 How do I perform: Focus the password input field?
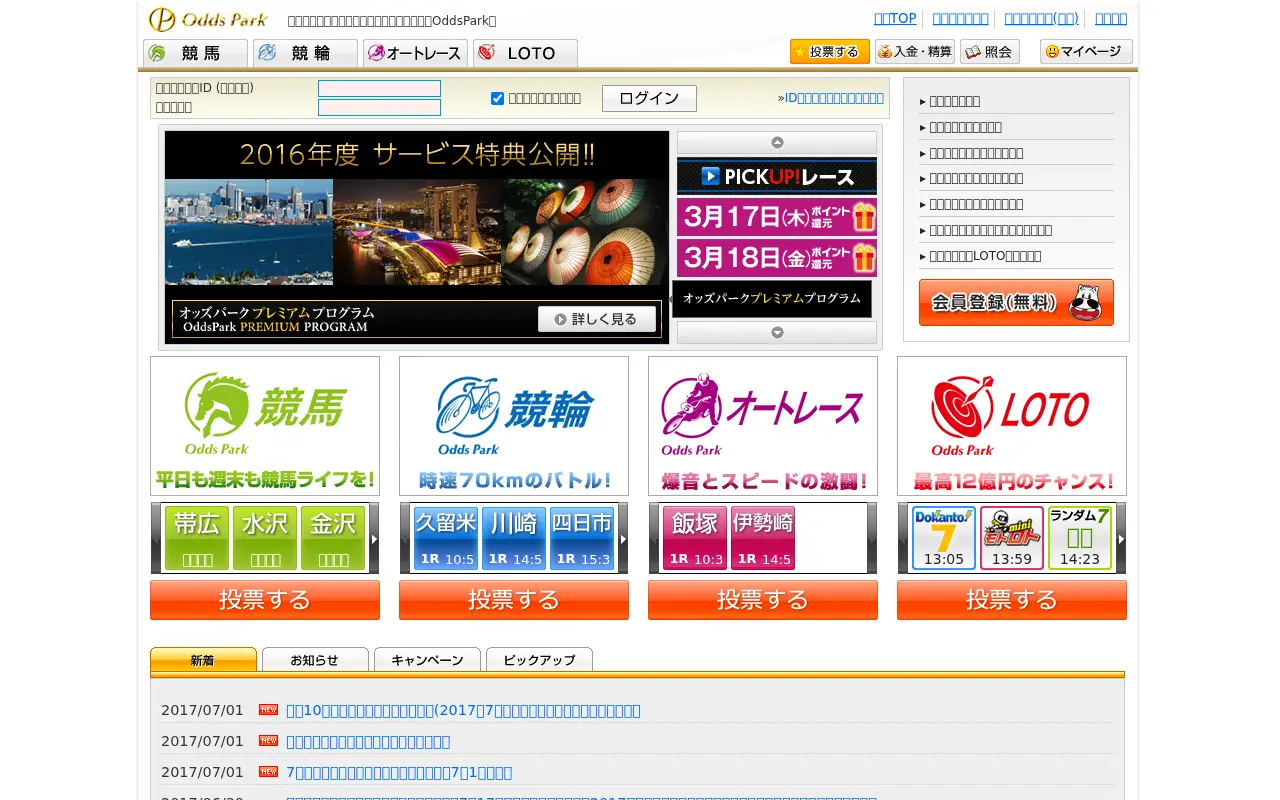click(x=379, y=107)
